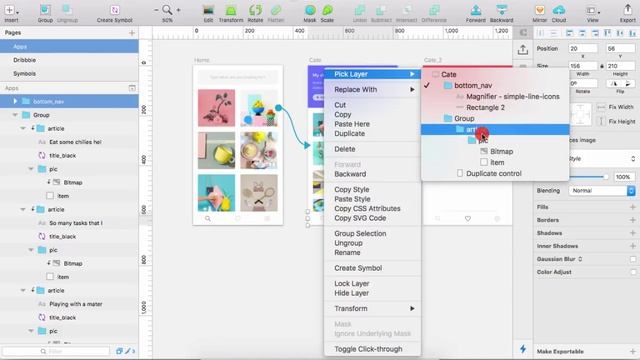Click the lightning bolt prototyping icon
The height and width of the screenshot is (360, 640).
pos(523,349)
